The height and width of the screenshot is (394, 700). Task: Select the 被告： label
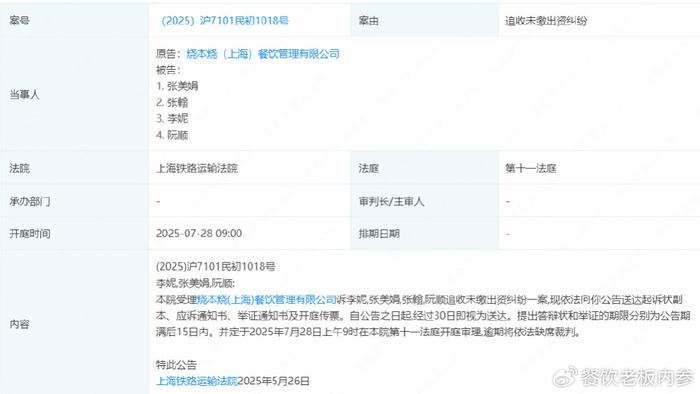pyautogui.click(x=168, y=70)
